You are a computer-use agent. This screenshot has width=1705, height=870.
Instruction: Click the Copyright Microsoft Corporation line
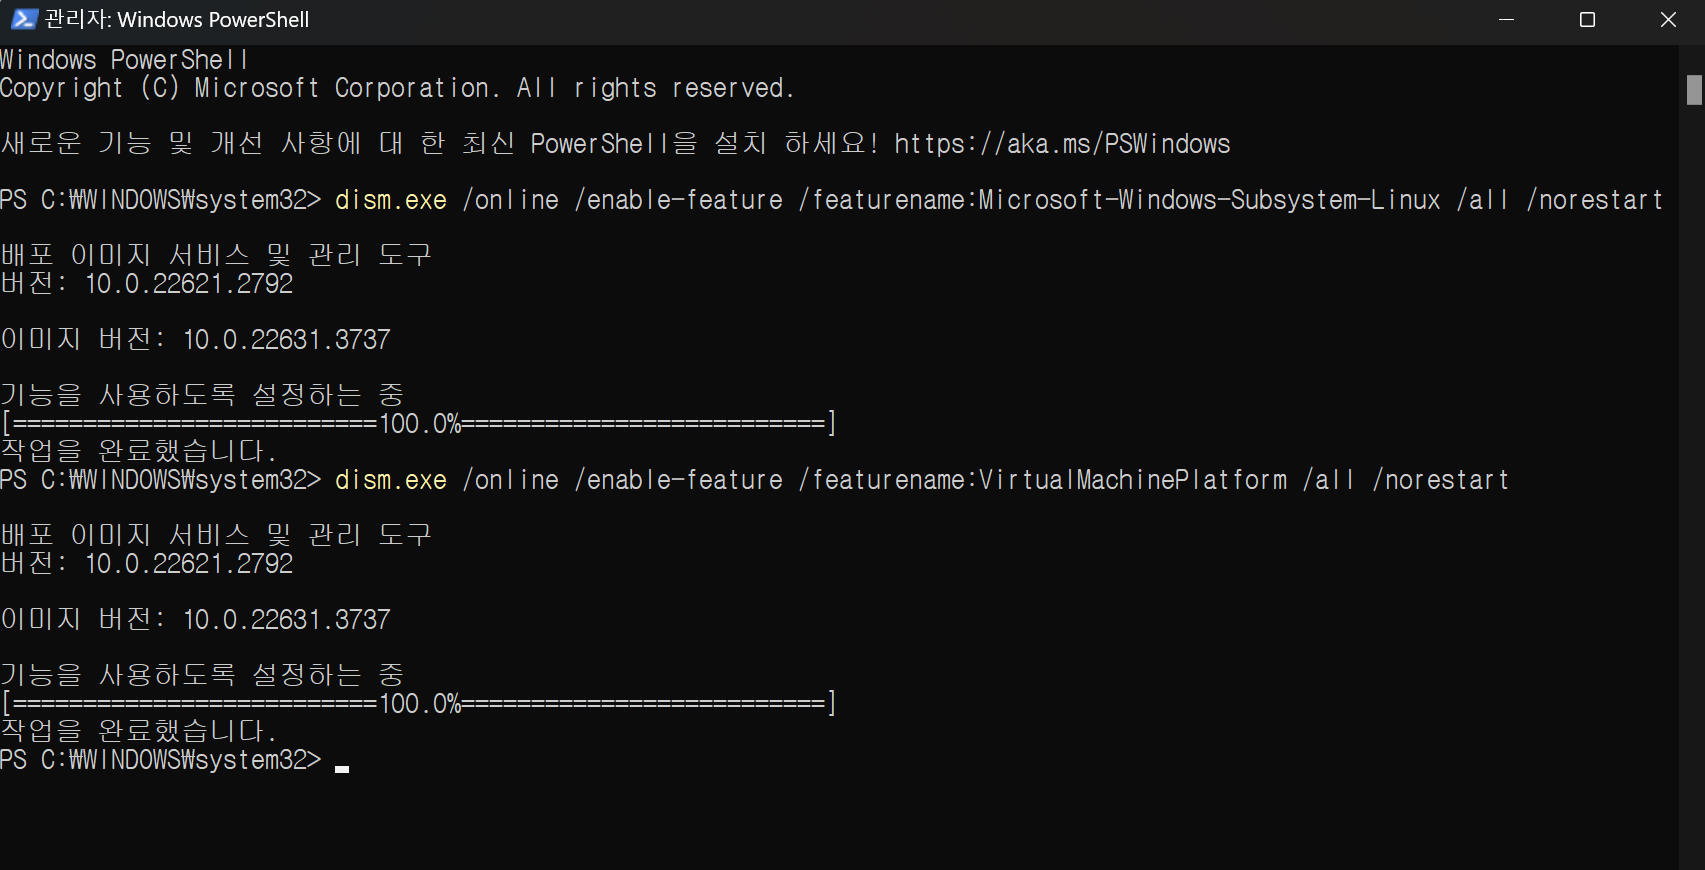tap(396, 88)
